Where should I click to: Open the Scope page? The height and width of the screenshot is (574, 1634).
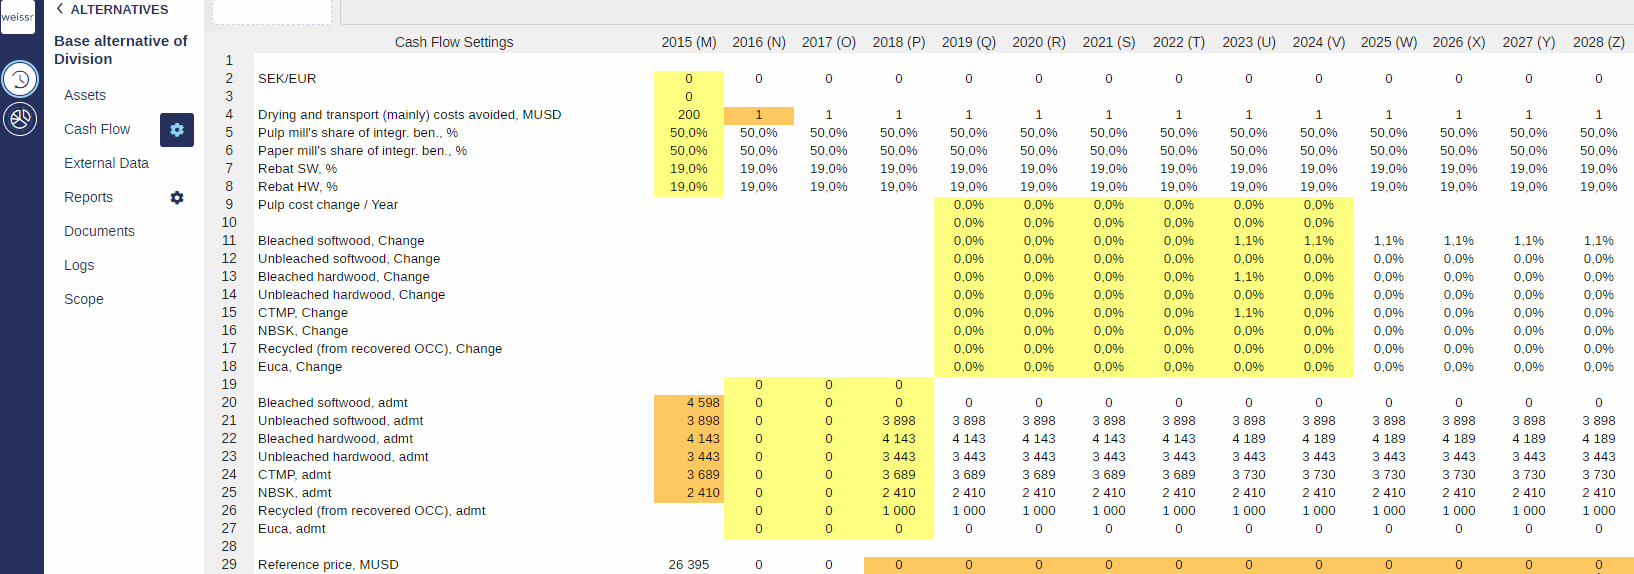click(x=84, y=299)
